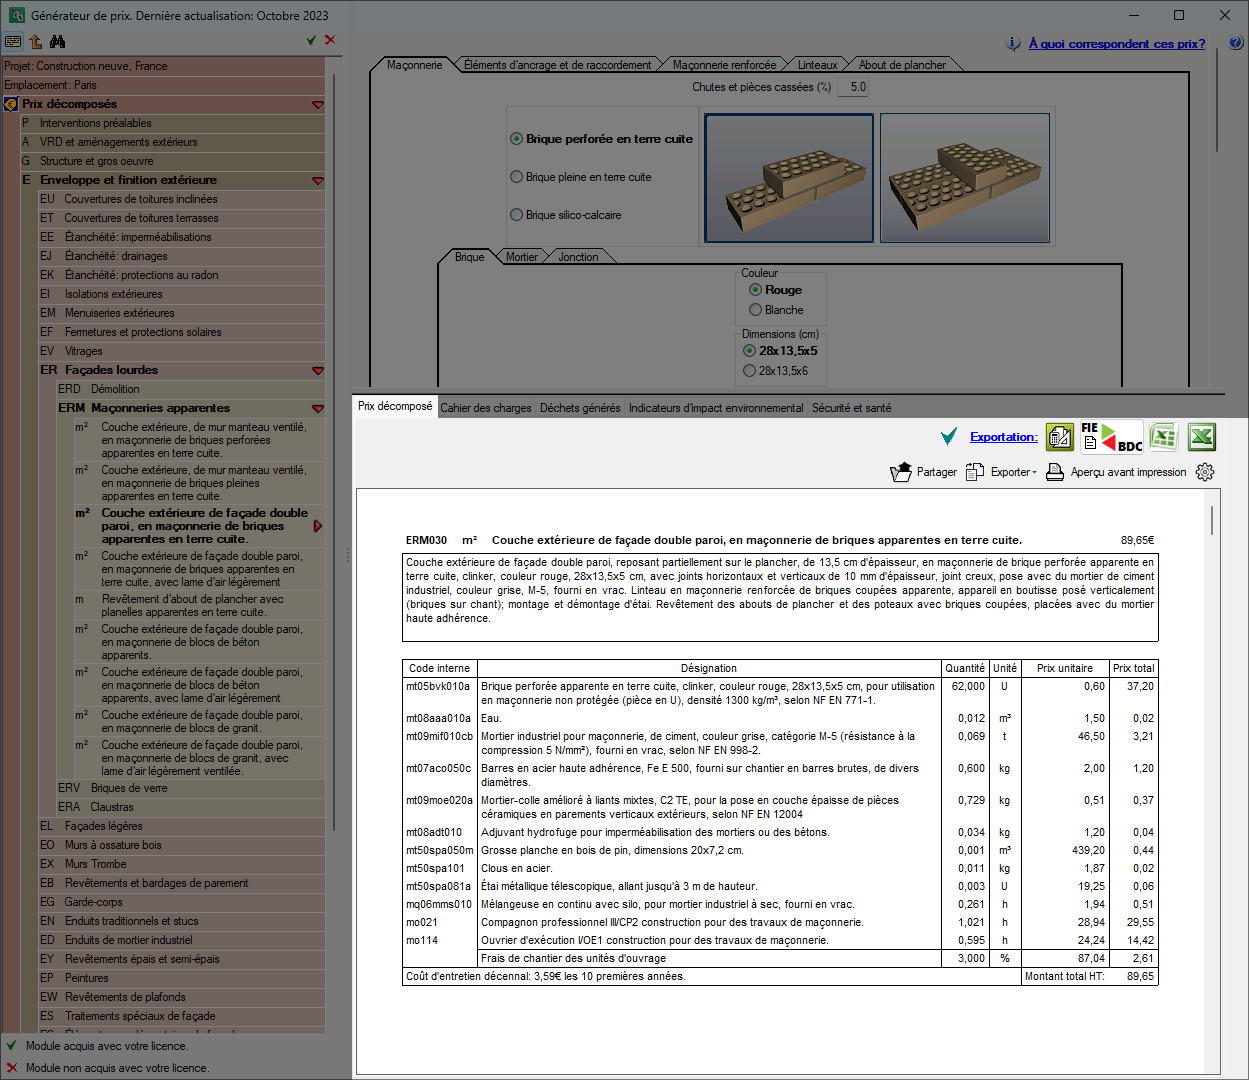Choose Blanche color option
The height and width of the screenshot is (1080, 1249).
(776, 310)
